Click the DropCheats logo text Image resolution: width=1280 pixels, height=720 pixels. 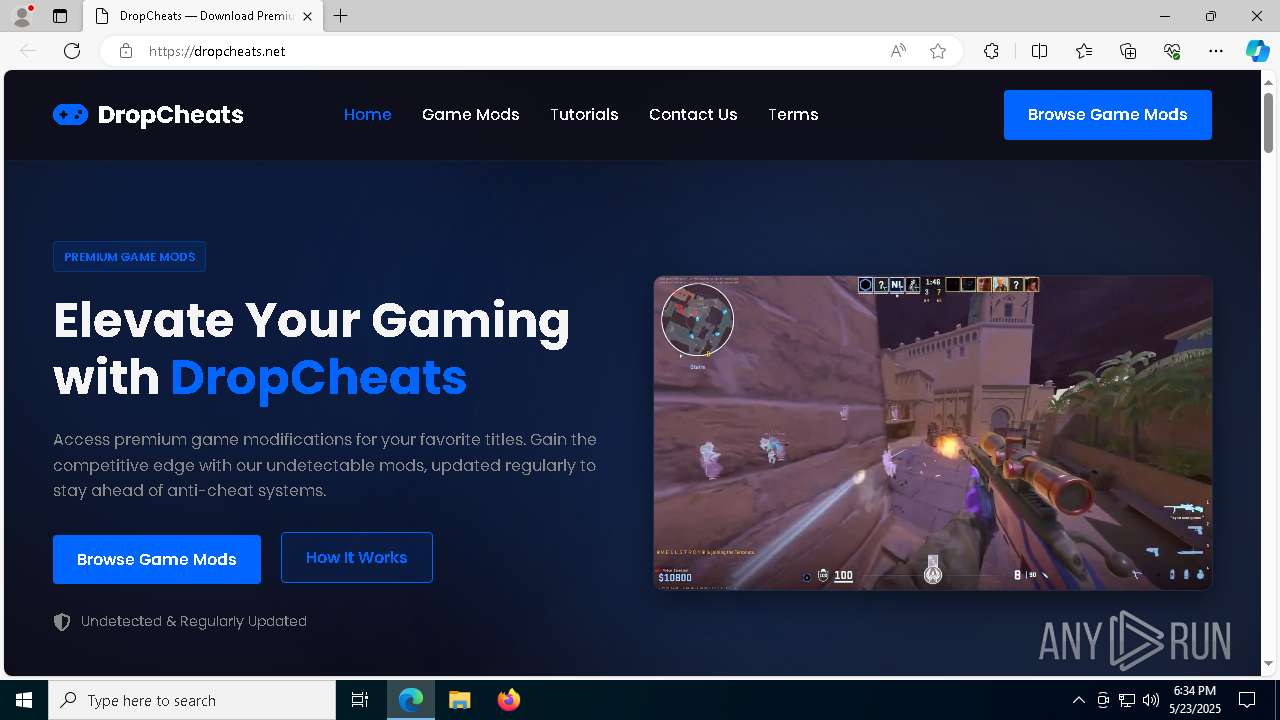click(x=171, y=115)
